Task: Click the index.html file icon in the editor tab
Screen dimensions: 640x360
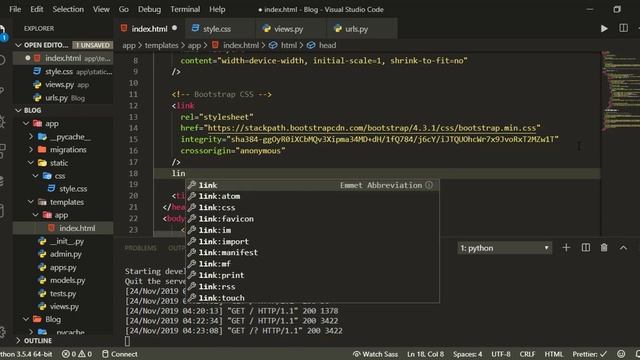Action: (x=124, y=28)
